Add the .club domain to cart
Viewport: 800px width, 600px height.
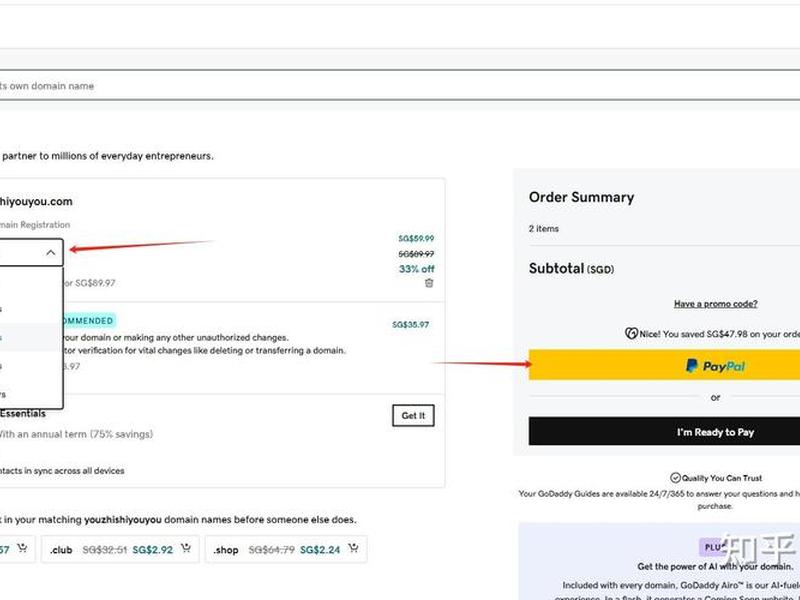click(x=186, y=548)
